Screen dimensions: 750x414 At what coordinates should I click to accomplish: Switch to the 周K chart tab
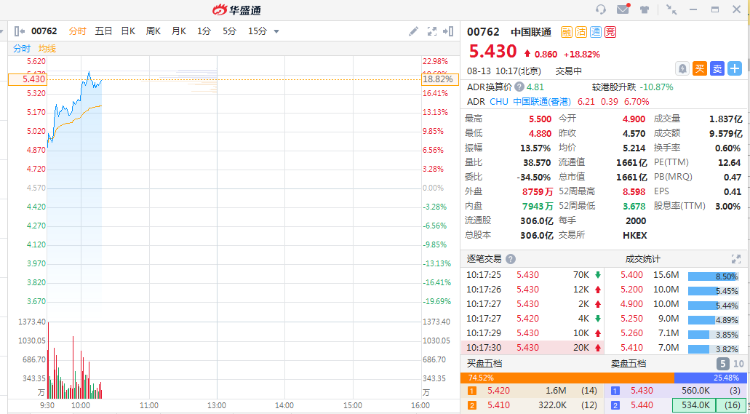(x=153, y=31)
